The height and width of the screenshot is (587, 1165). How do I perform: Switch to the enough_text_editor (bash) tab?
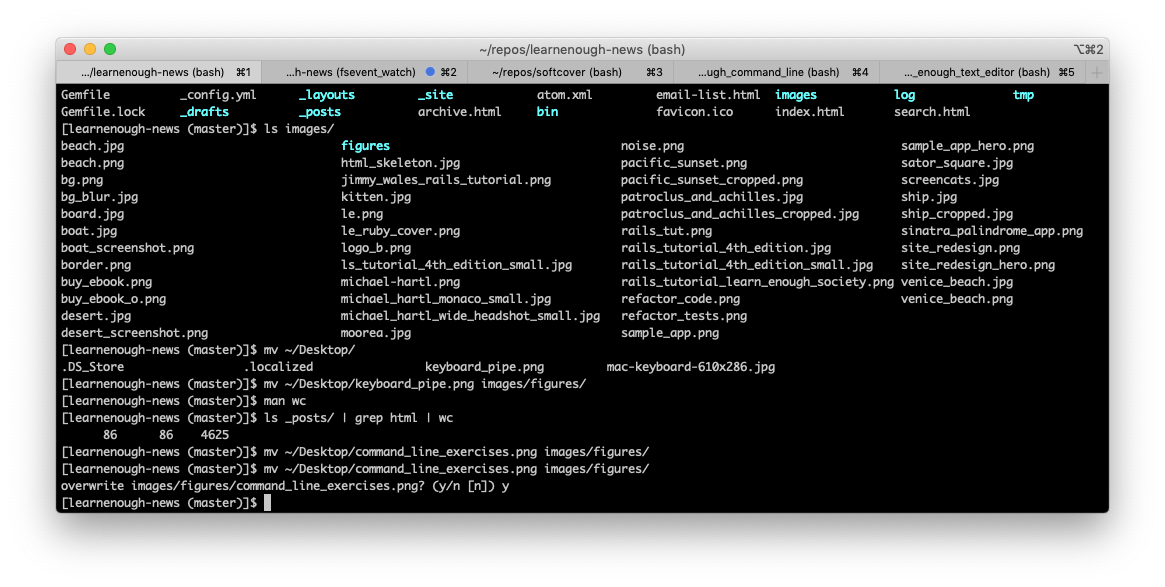click(976, 72)
